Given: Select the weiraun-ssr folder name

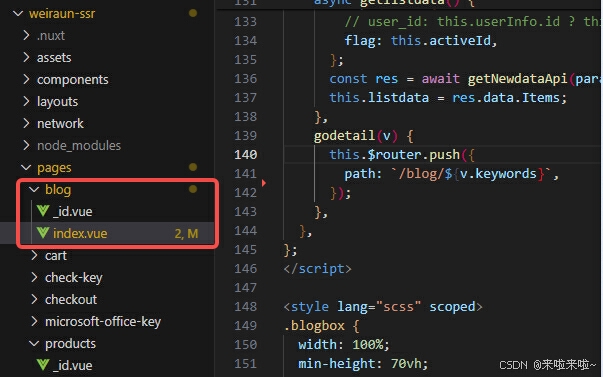Looking at the screenshot, I should [x=62, y=14].
